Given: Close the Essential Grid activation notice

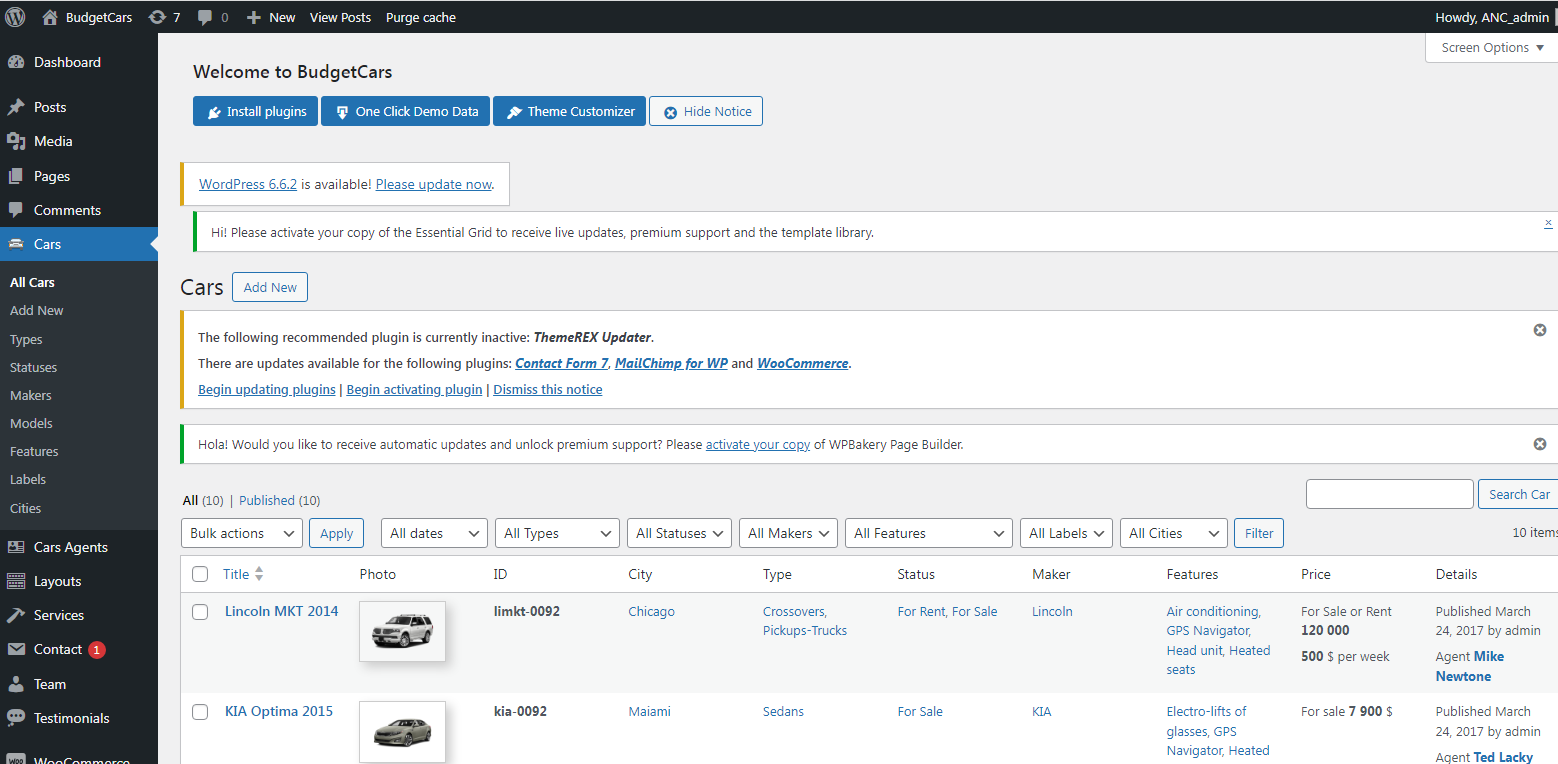Looking at the screenshot, I should pyautogui.click(x=1548, y=223).
